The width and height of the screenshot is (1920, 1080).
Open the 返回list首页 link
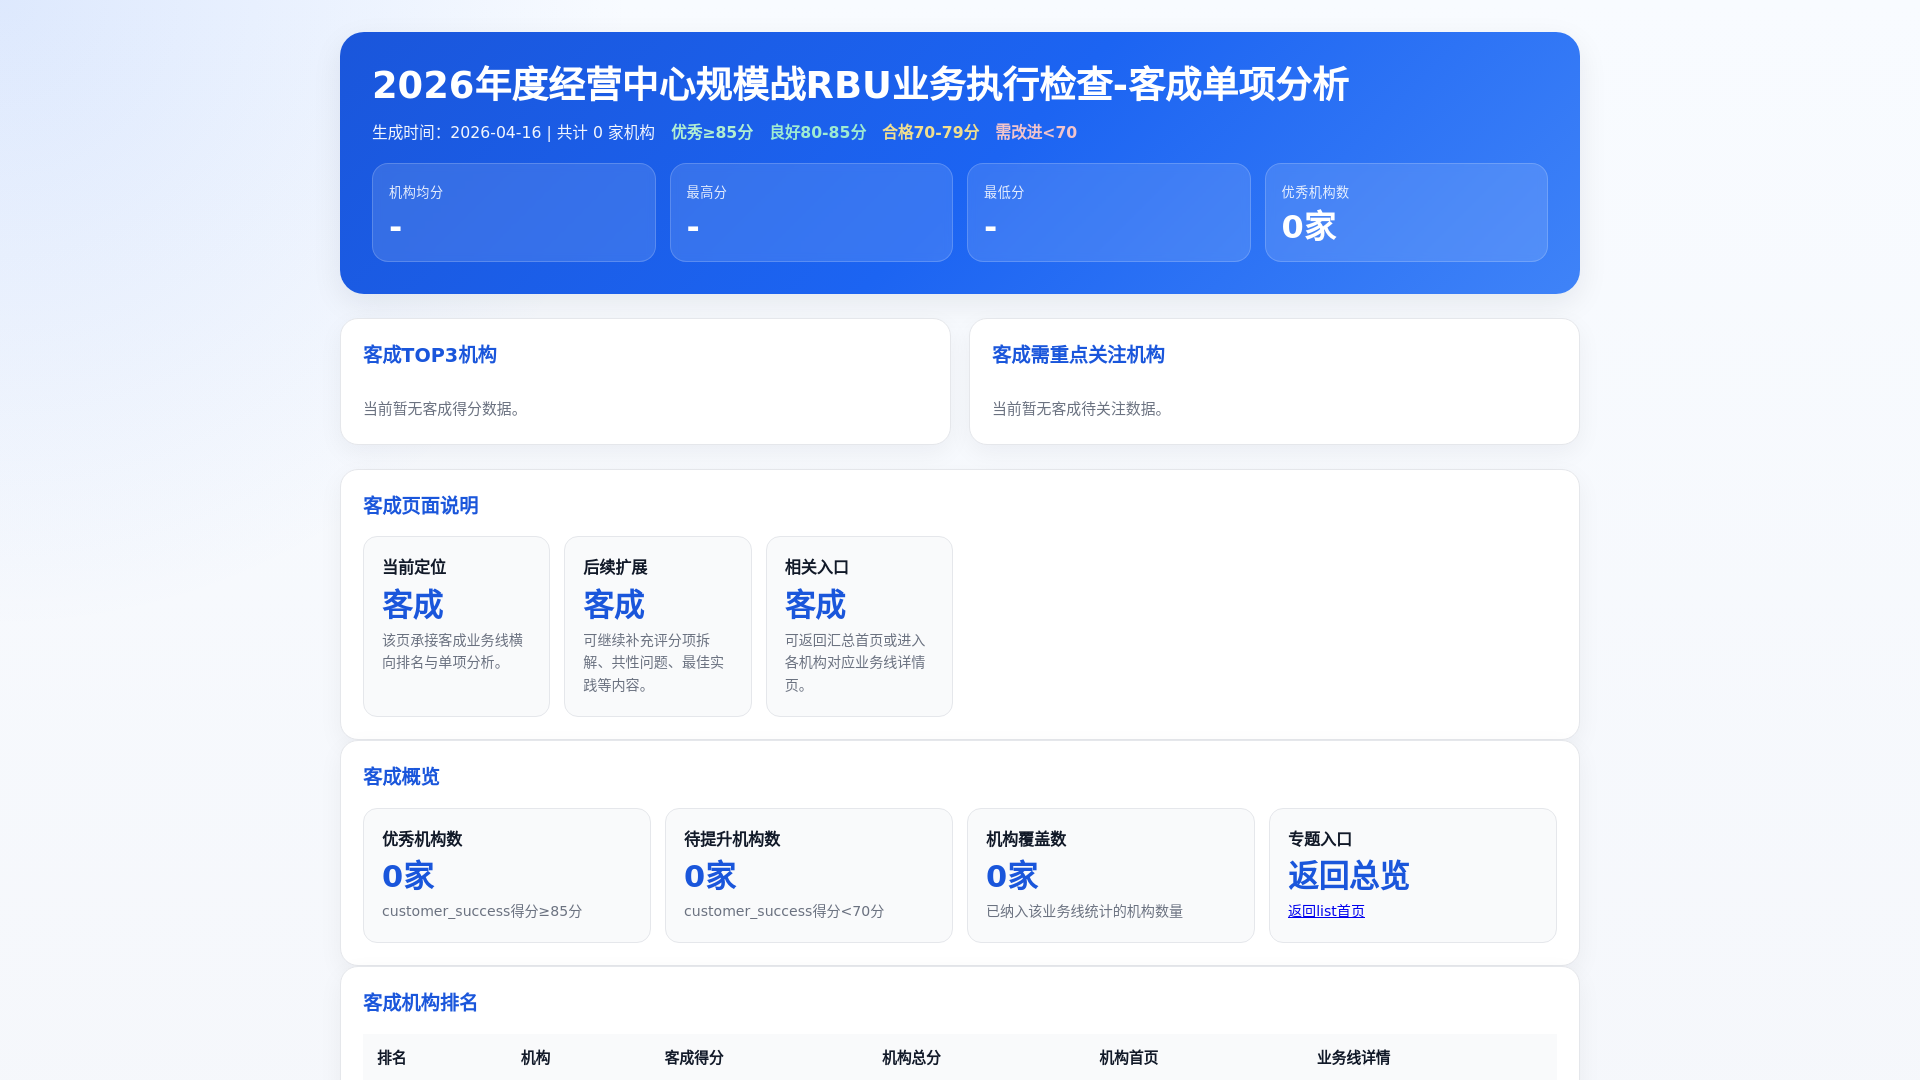pos(1326,911)
